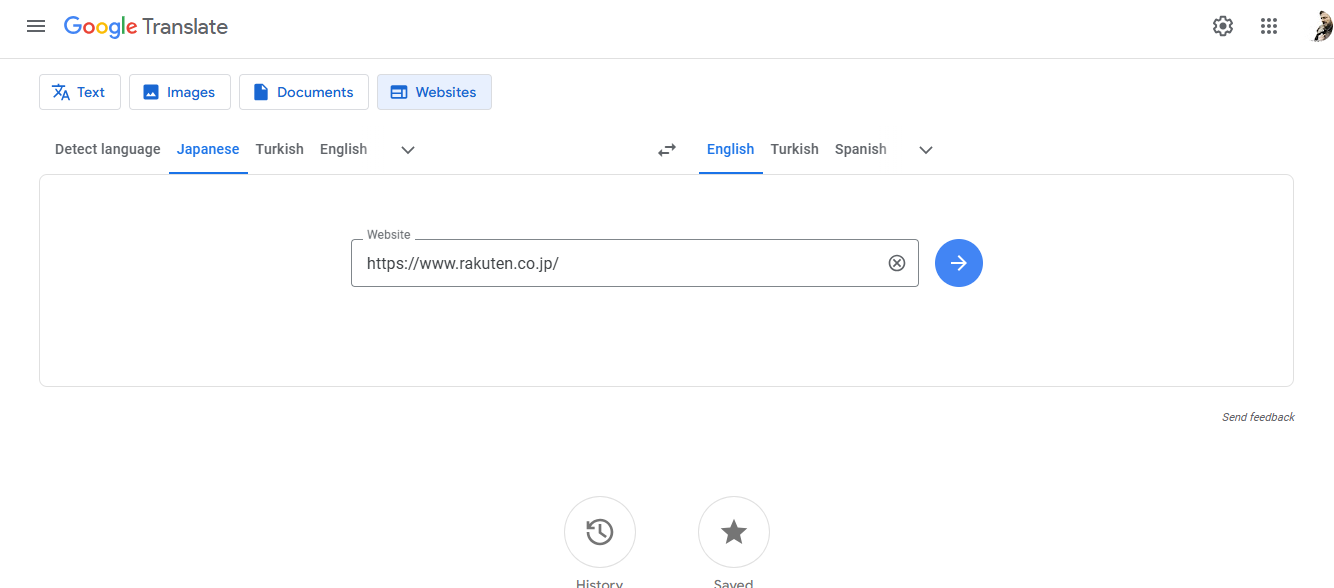Select the Text translation mode
1334x588 pixels.
coord(79,91)
